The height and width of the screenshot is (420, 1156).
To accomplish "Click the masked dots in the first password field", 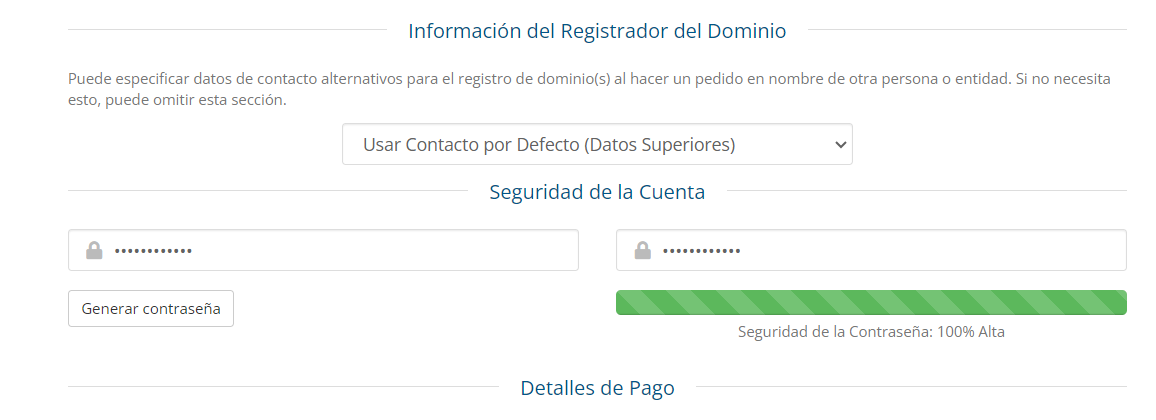I will (x=153, y=251).
